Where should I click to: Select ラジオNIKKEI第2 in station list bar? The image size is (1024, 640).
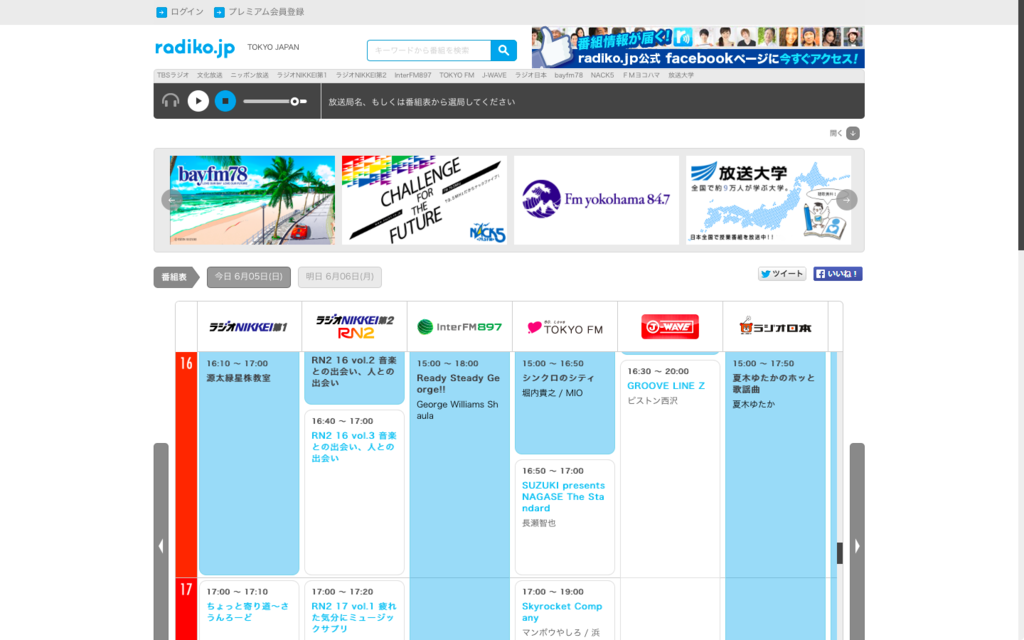click(x=361, y=75)
